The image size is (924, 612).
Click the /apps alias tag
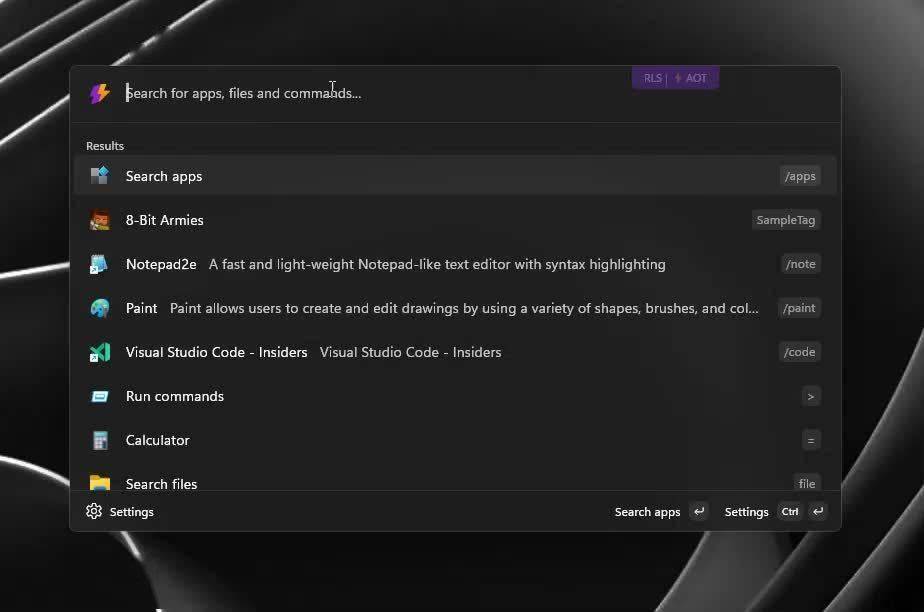point(800,176)
